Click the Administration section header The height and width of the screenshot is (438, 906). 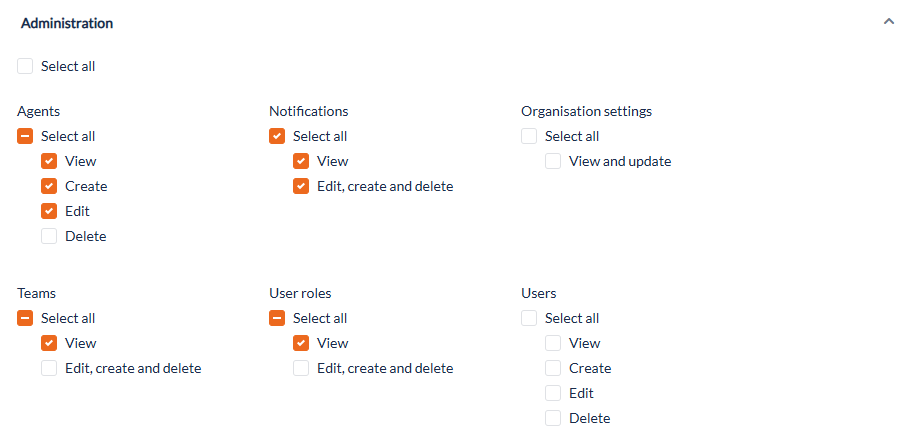point(67,23)
